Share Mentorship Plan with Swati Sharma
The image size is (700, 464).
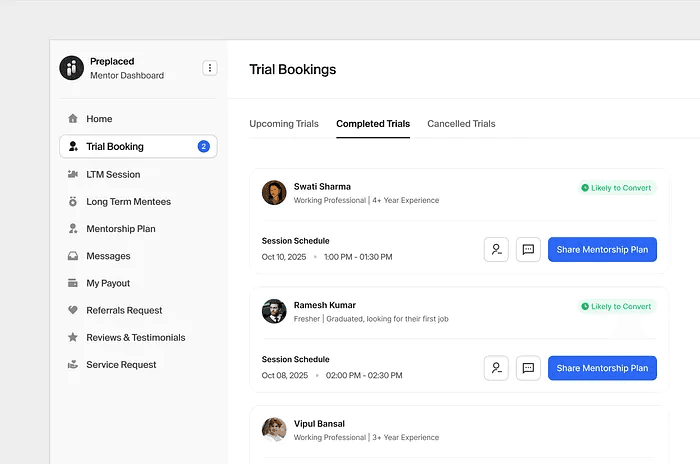pos(602,249)
